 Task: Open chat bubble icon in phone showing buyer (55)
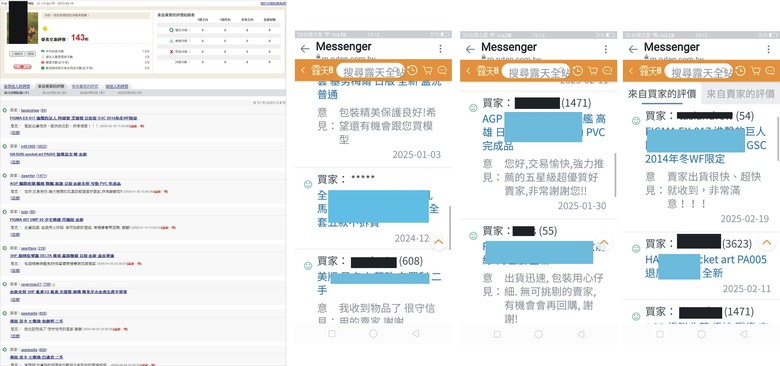click(x=607, y=71)
